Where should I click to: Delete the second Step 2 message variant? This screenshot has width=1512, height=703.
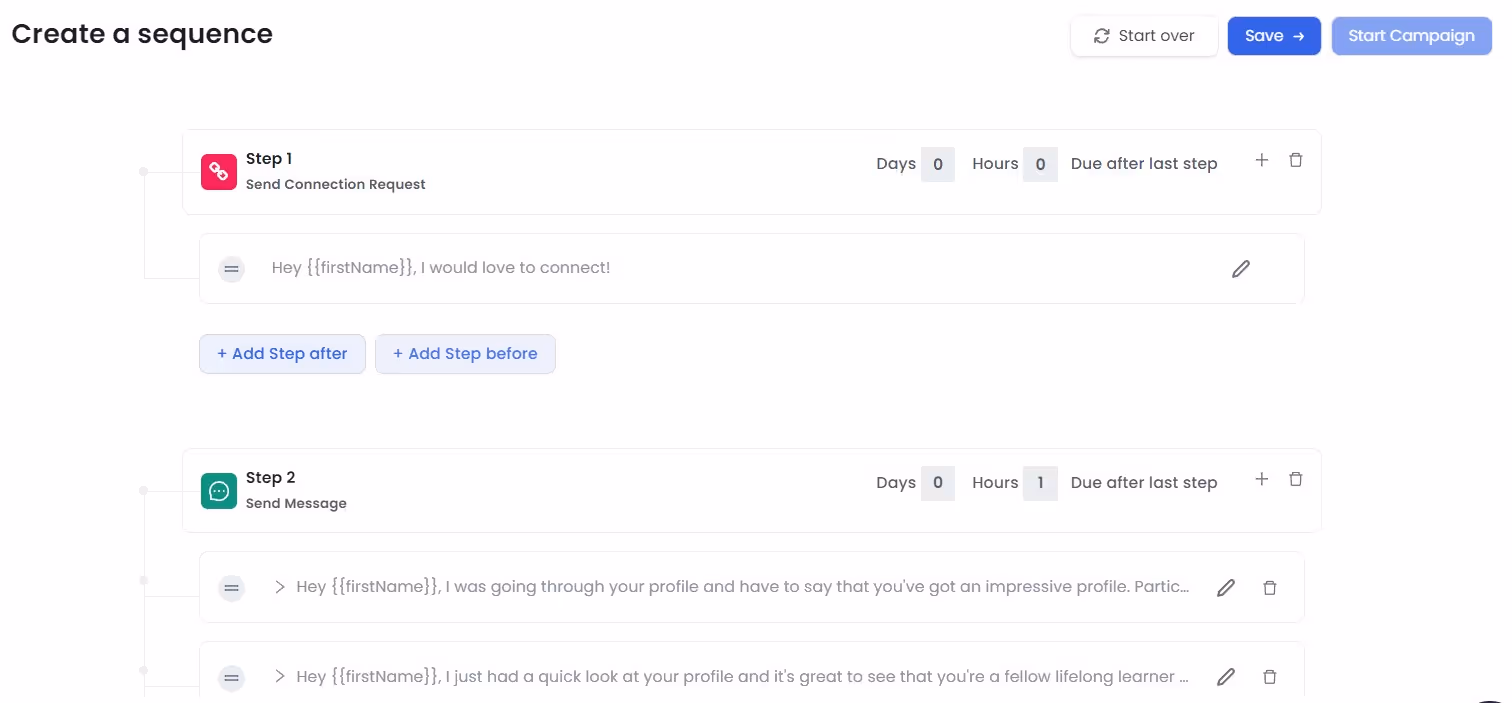click(1269, 676)
